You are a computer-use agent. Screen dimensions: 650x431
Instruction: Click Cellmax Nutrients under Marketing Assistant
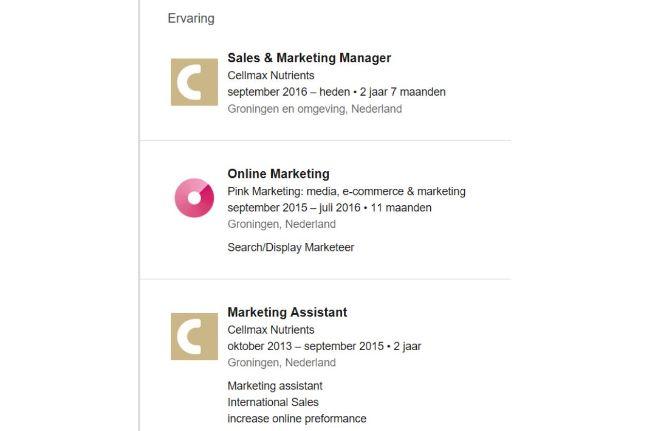pyautogui.click(x=271, y=329)
